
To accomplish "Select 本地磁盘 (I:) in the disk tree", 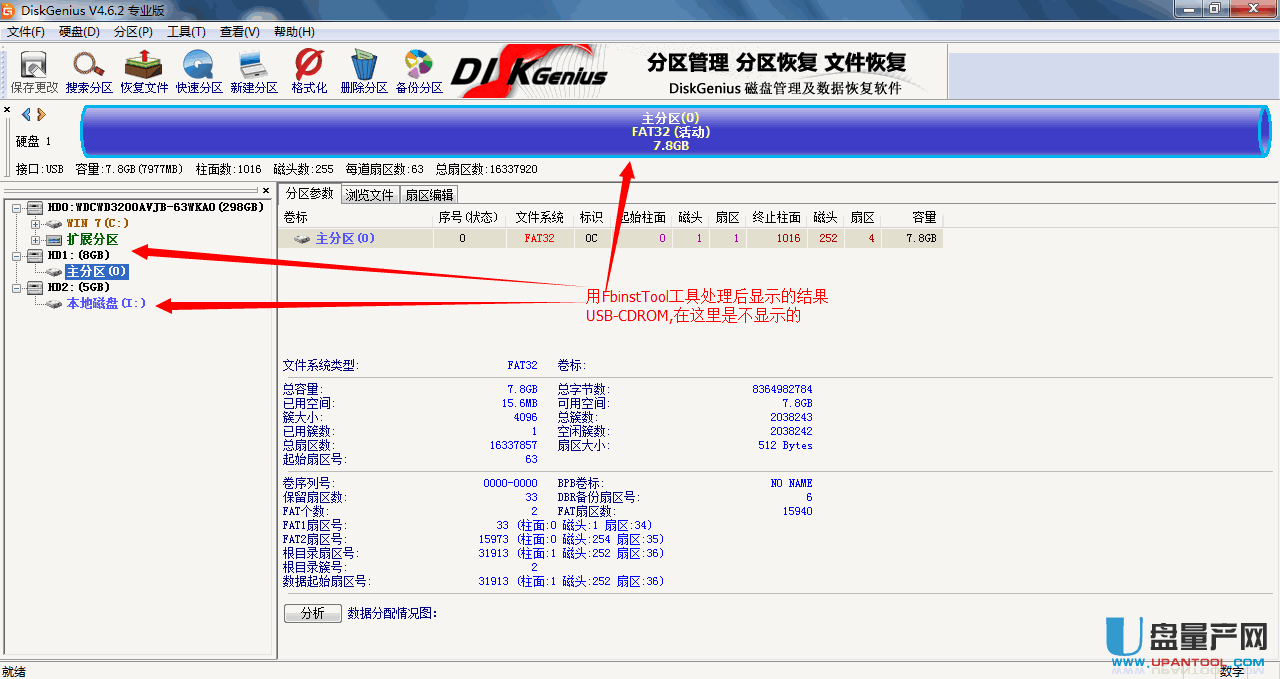I will point(106,304).
